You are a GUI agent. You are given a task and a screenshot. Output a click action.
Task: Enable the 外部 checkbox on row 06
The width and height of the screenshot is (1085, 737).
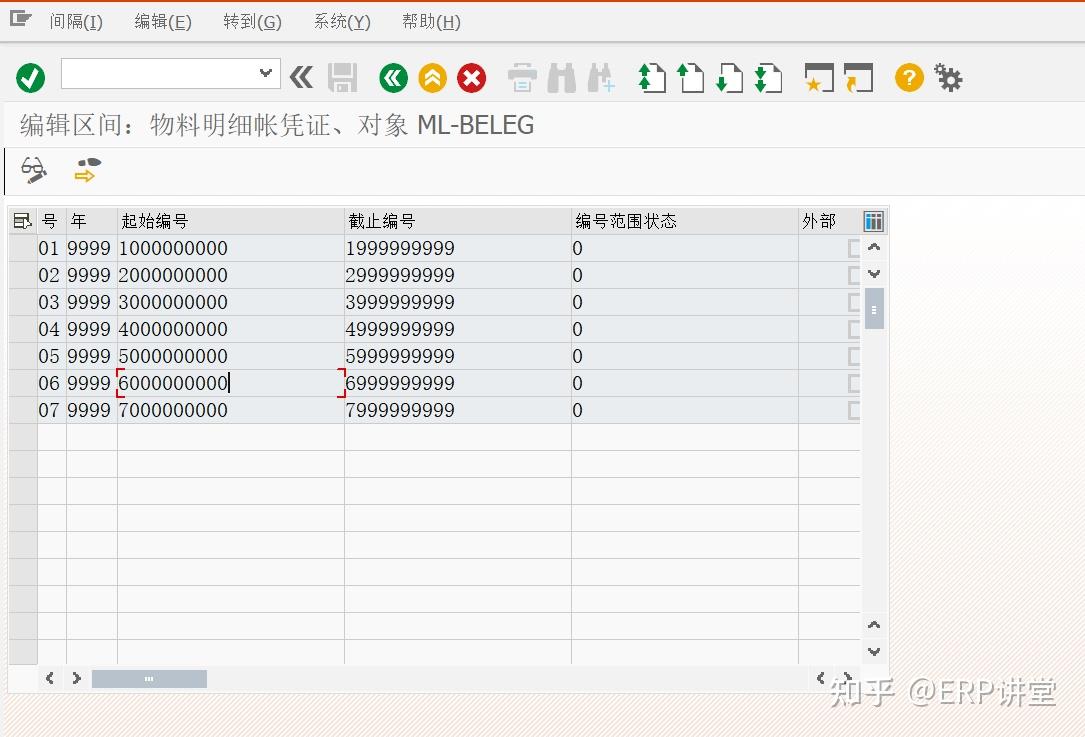852,383
